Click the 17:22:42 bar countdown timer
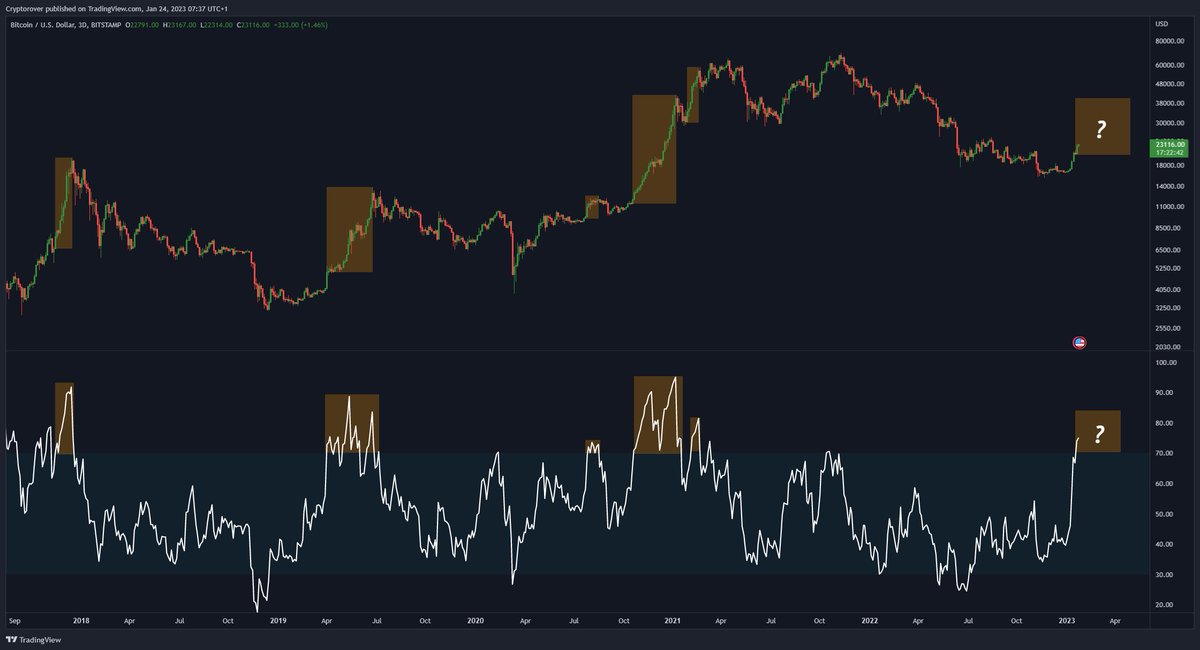This screenshot has width=1200, height=650. pyautogui.click(x=1168, y=153)
